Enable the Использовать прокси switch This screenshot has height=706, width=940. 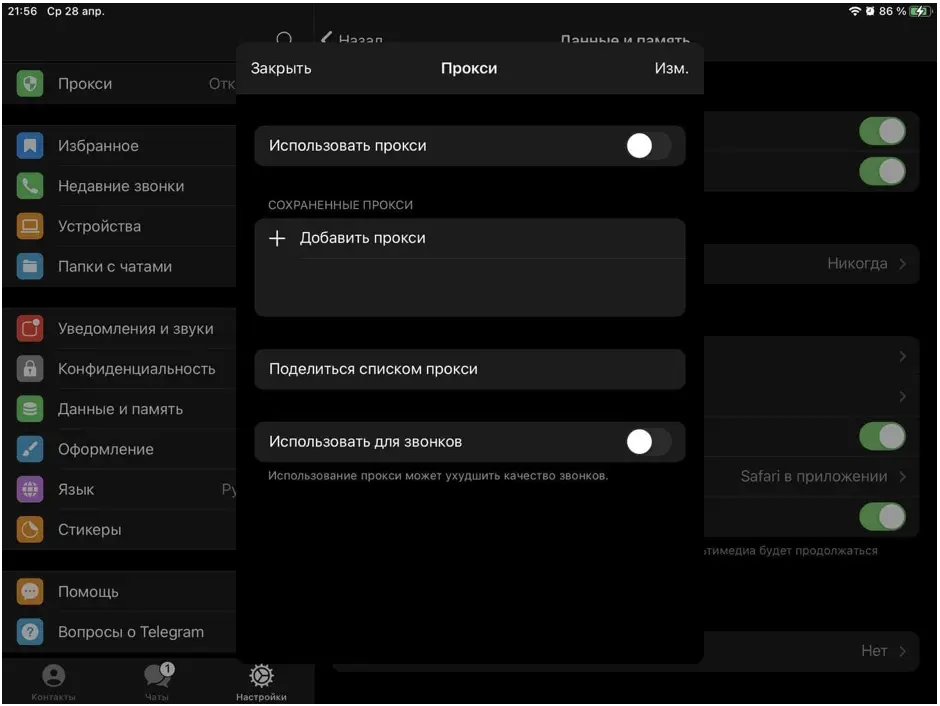(x=647, y=145)
